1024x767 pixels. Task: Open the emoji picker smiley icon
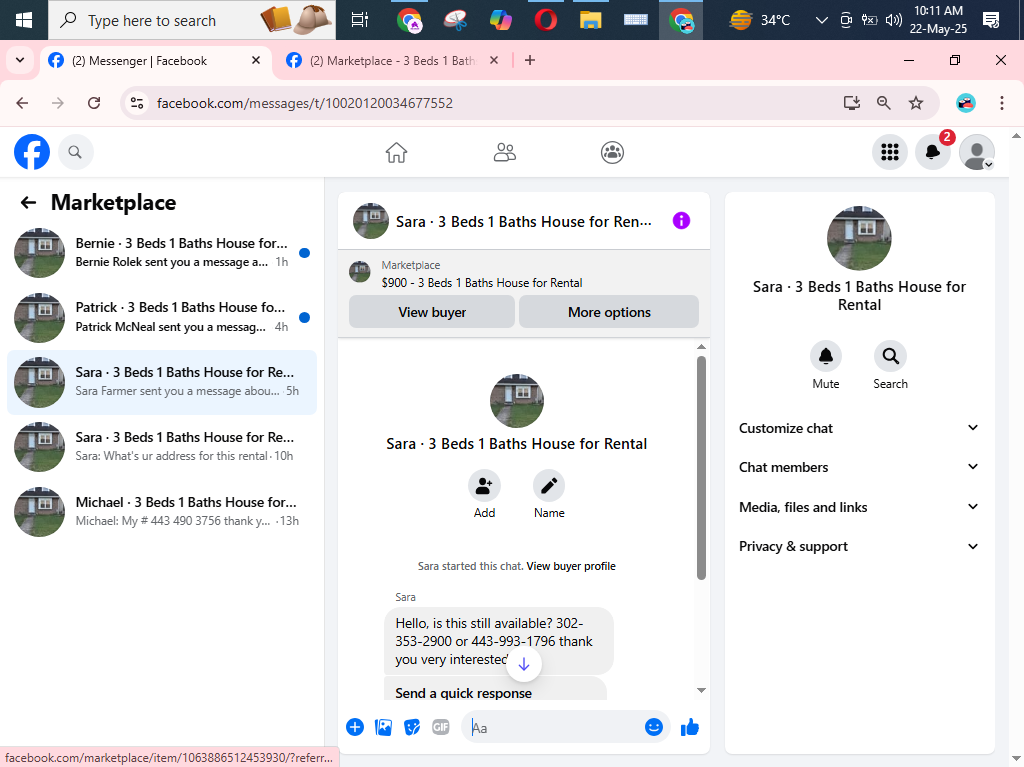[x=653, y=727]
